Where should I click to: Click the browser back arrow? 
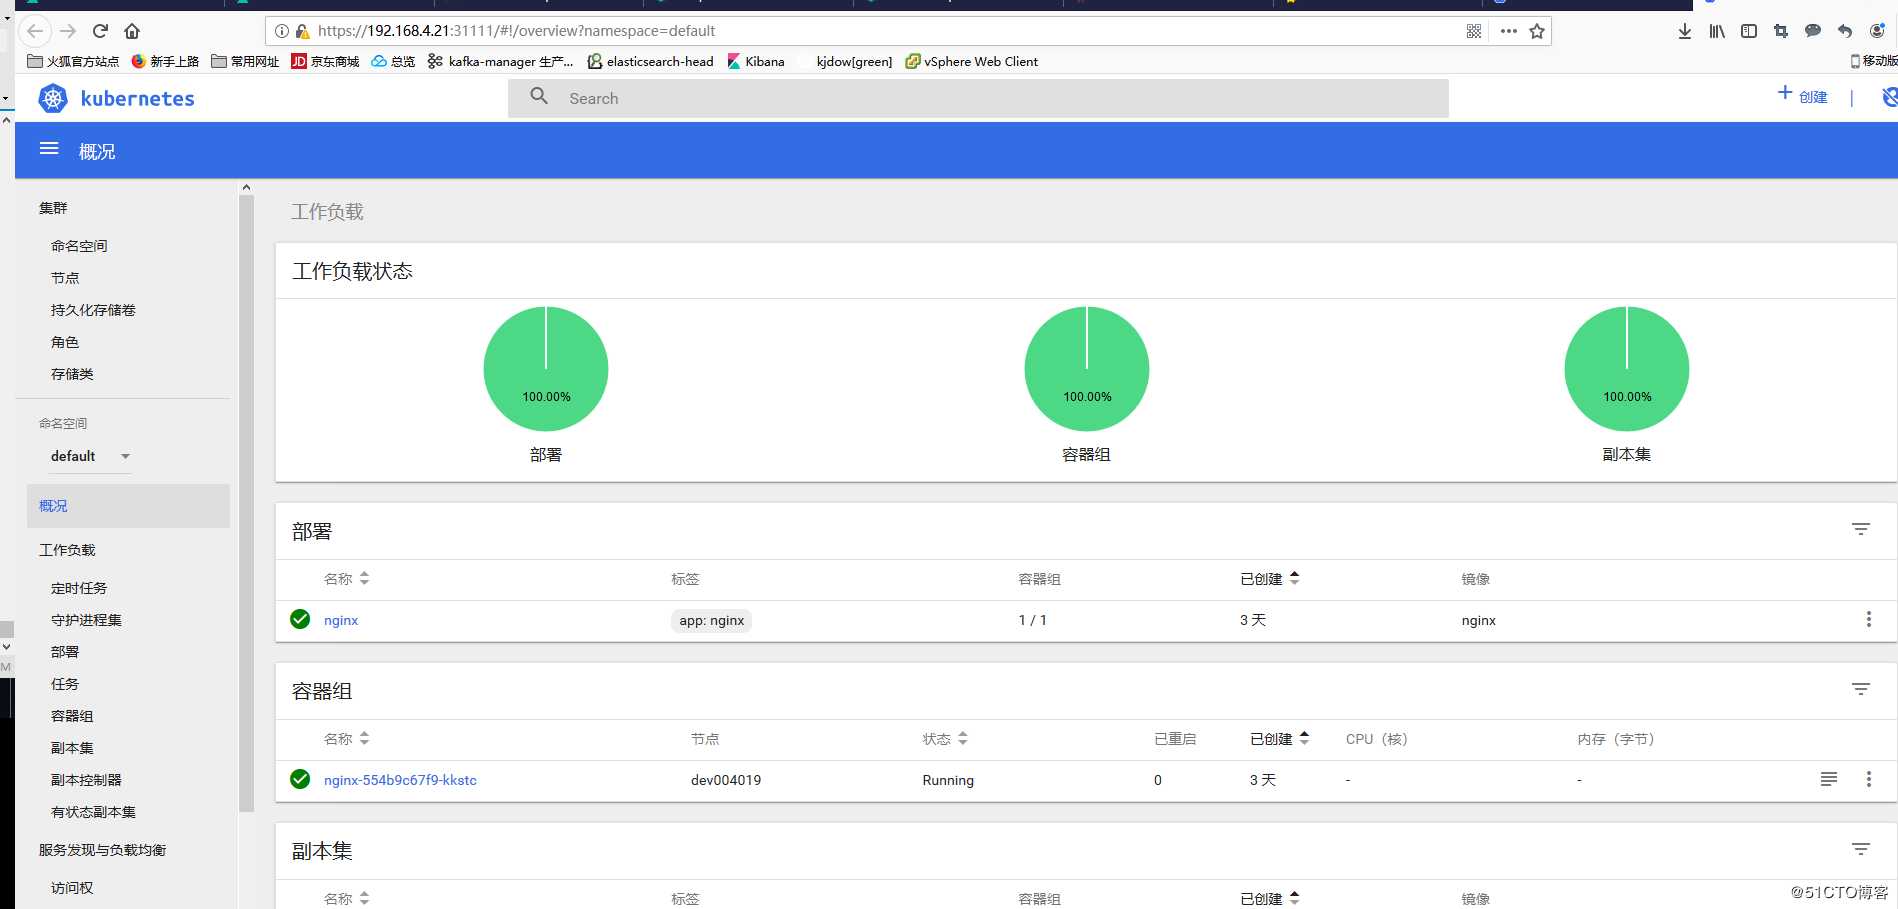35,31
